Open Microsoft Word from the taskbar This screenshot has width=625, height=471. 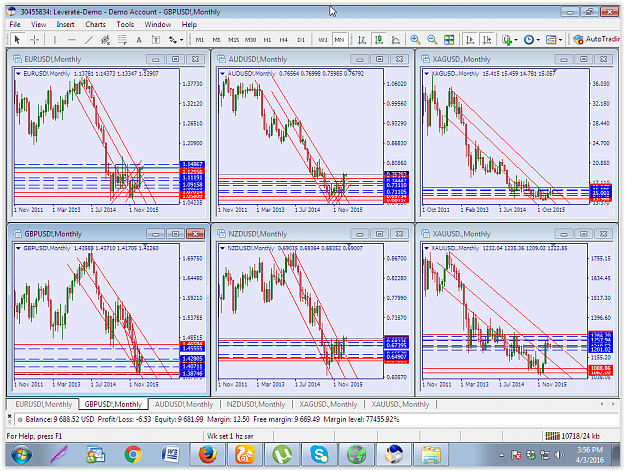coord(170,454)
